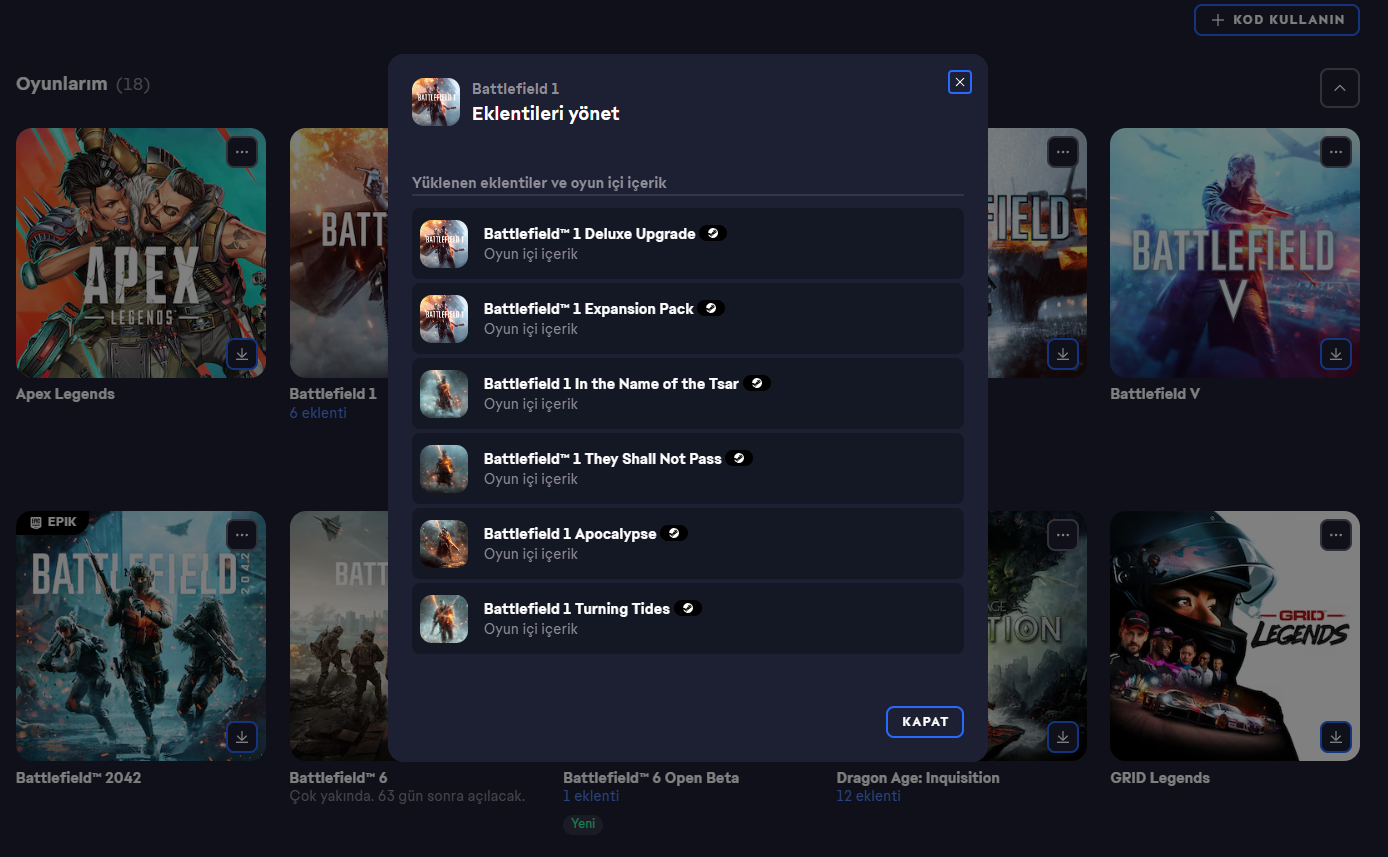
Task: Click the KAPAT button
Action: 925,722
